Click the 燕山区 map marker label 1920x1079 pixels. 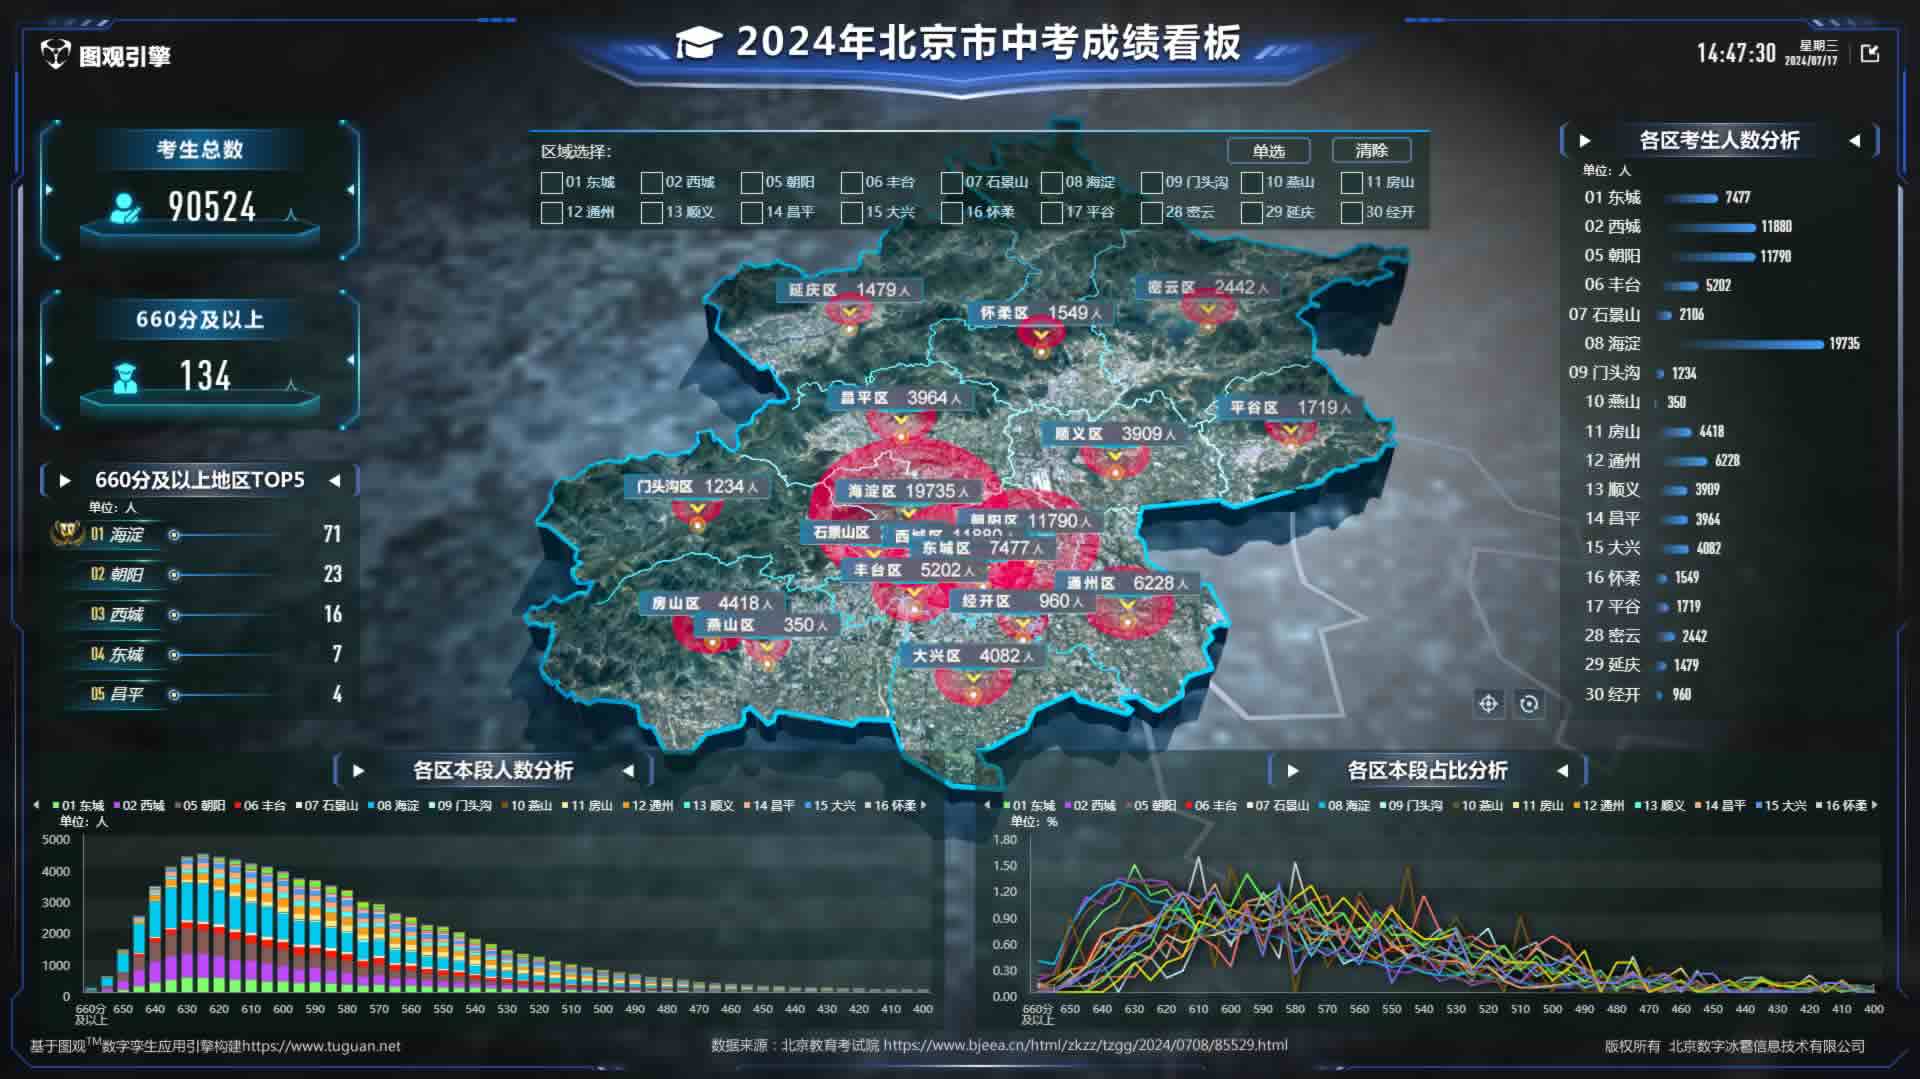(767, 625)
